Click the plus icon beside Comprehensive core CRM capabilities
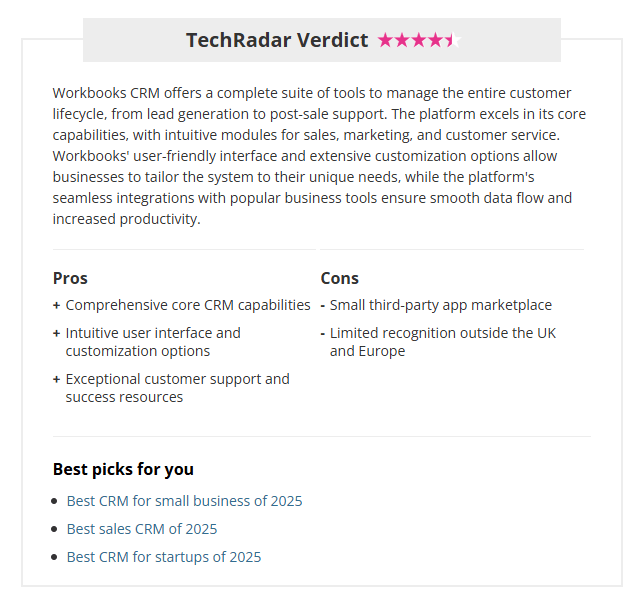This screenshot has height=599, width=637. tap(56, 306)
